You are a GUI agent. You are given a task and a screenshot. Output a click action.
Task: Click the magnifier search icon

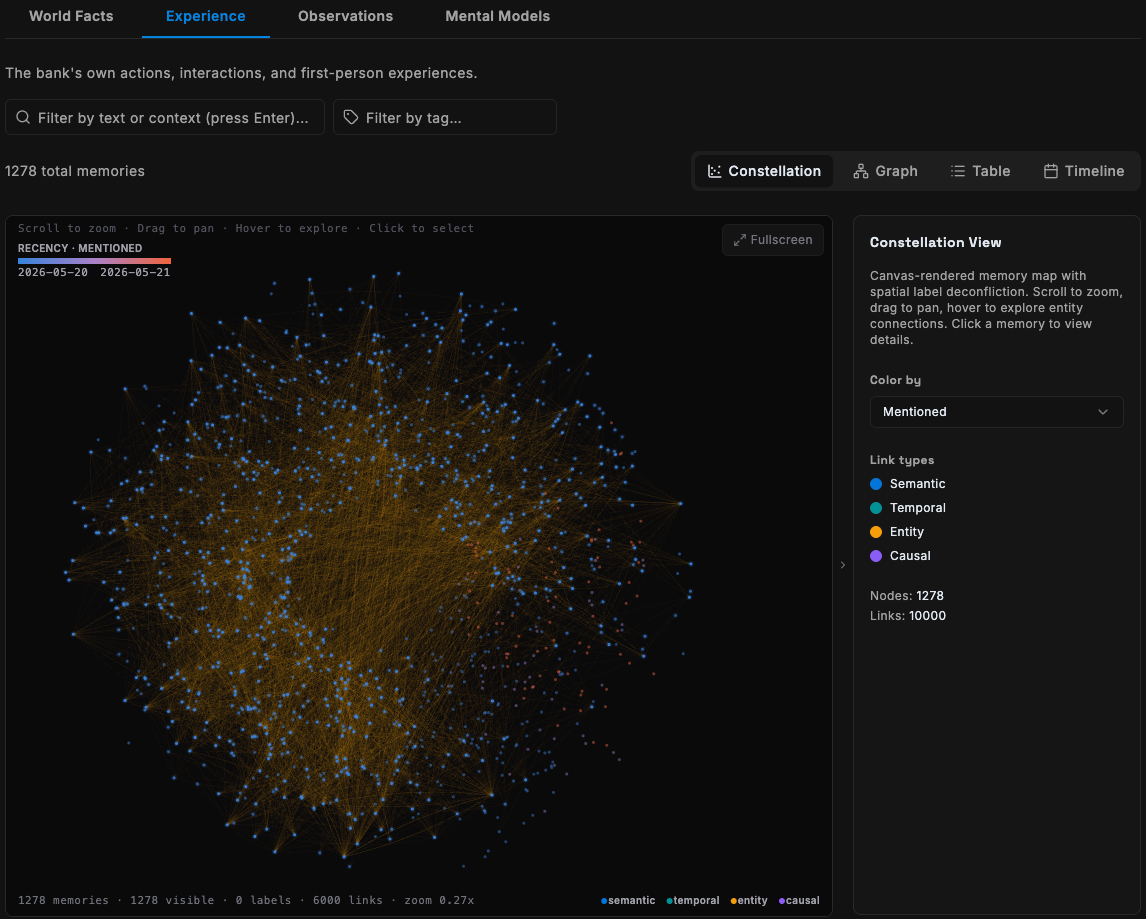tap(23, 118)
